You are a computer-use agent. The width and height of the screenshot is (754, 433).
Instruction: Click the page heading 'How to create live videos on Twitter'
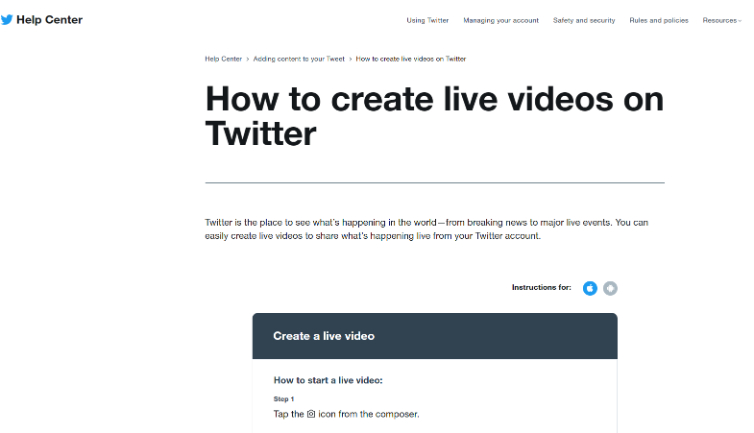435,116
